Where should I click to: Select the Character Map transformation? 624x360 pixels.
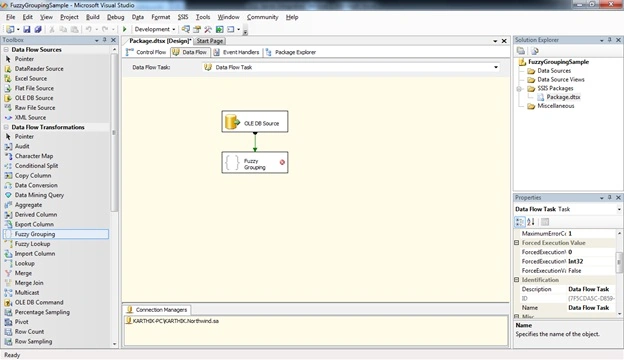click(x=34, y=156)
